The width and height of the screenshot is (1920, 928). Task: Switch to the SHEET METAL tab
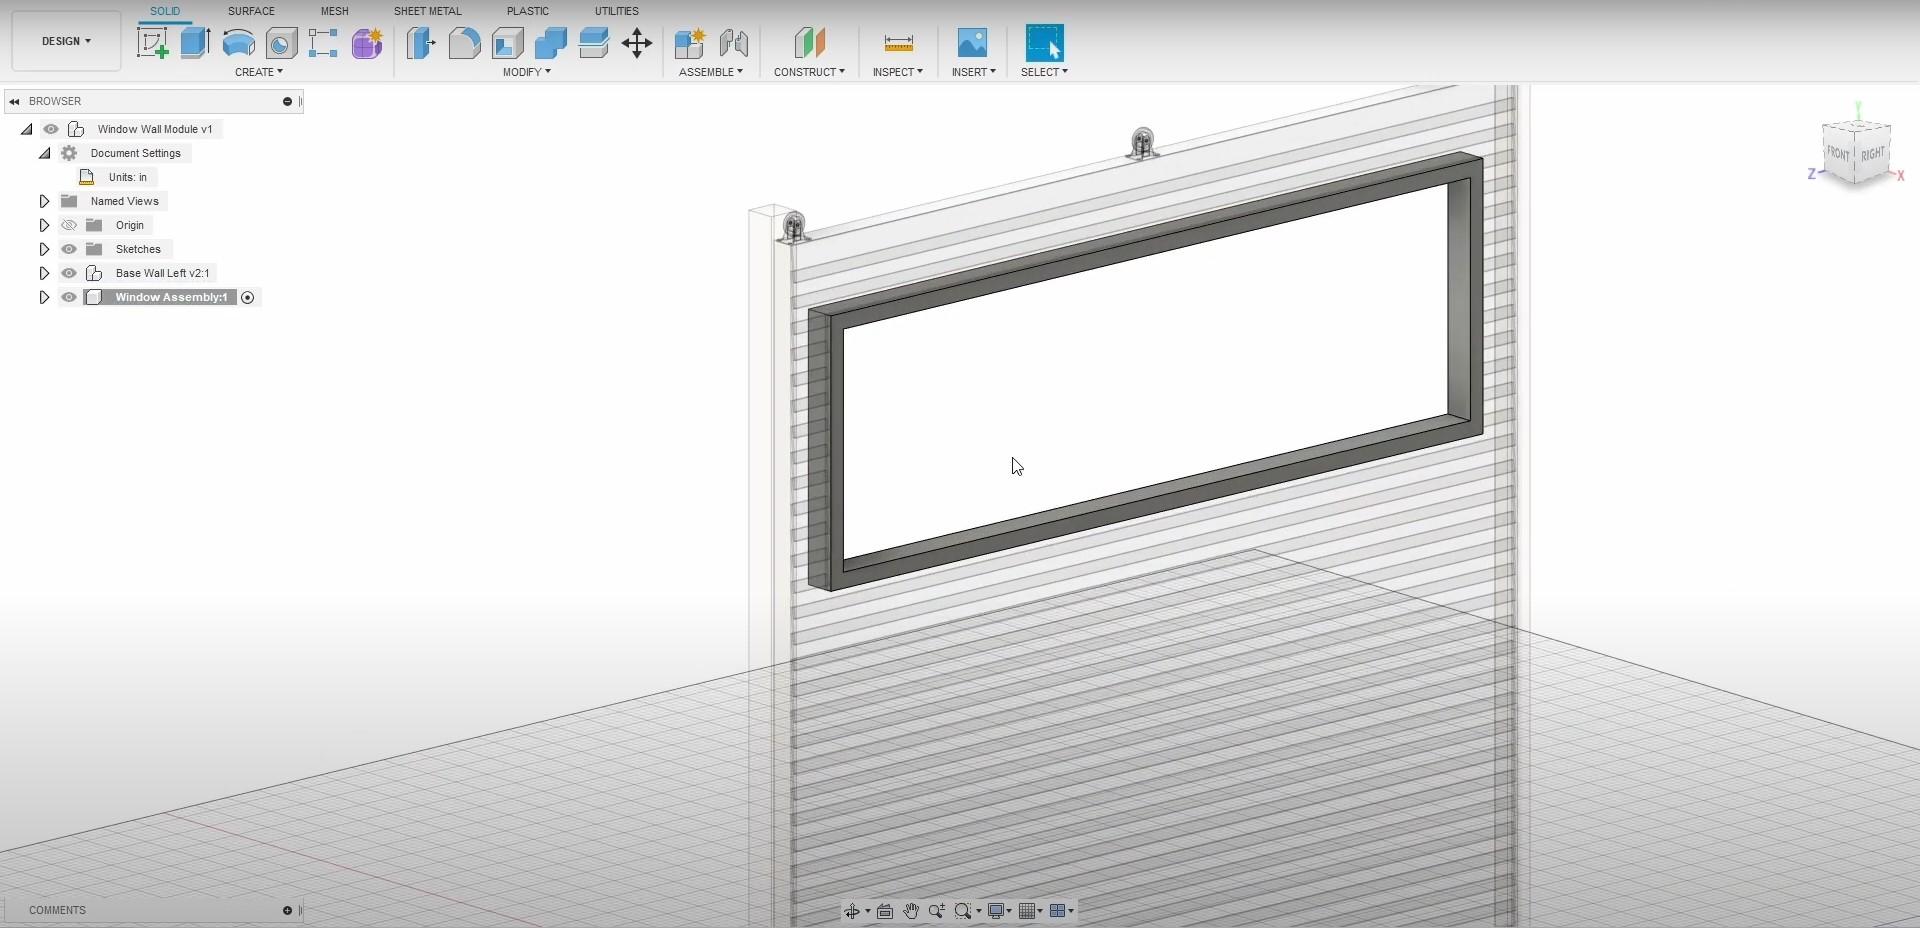[428, 11]
